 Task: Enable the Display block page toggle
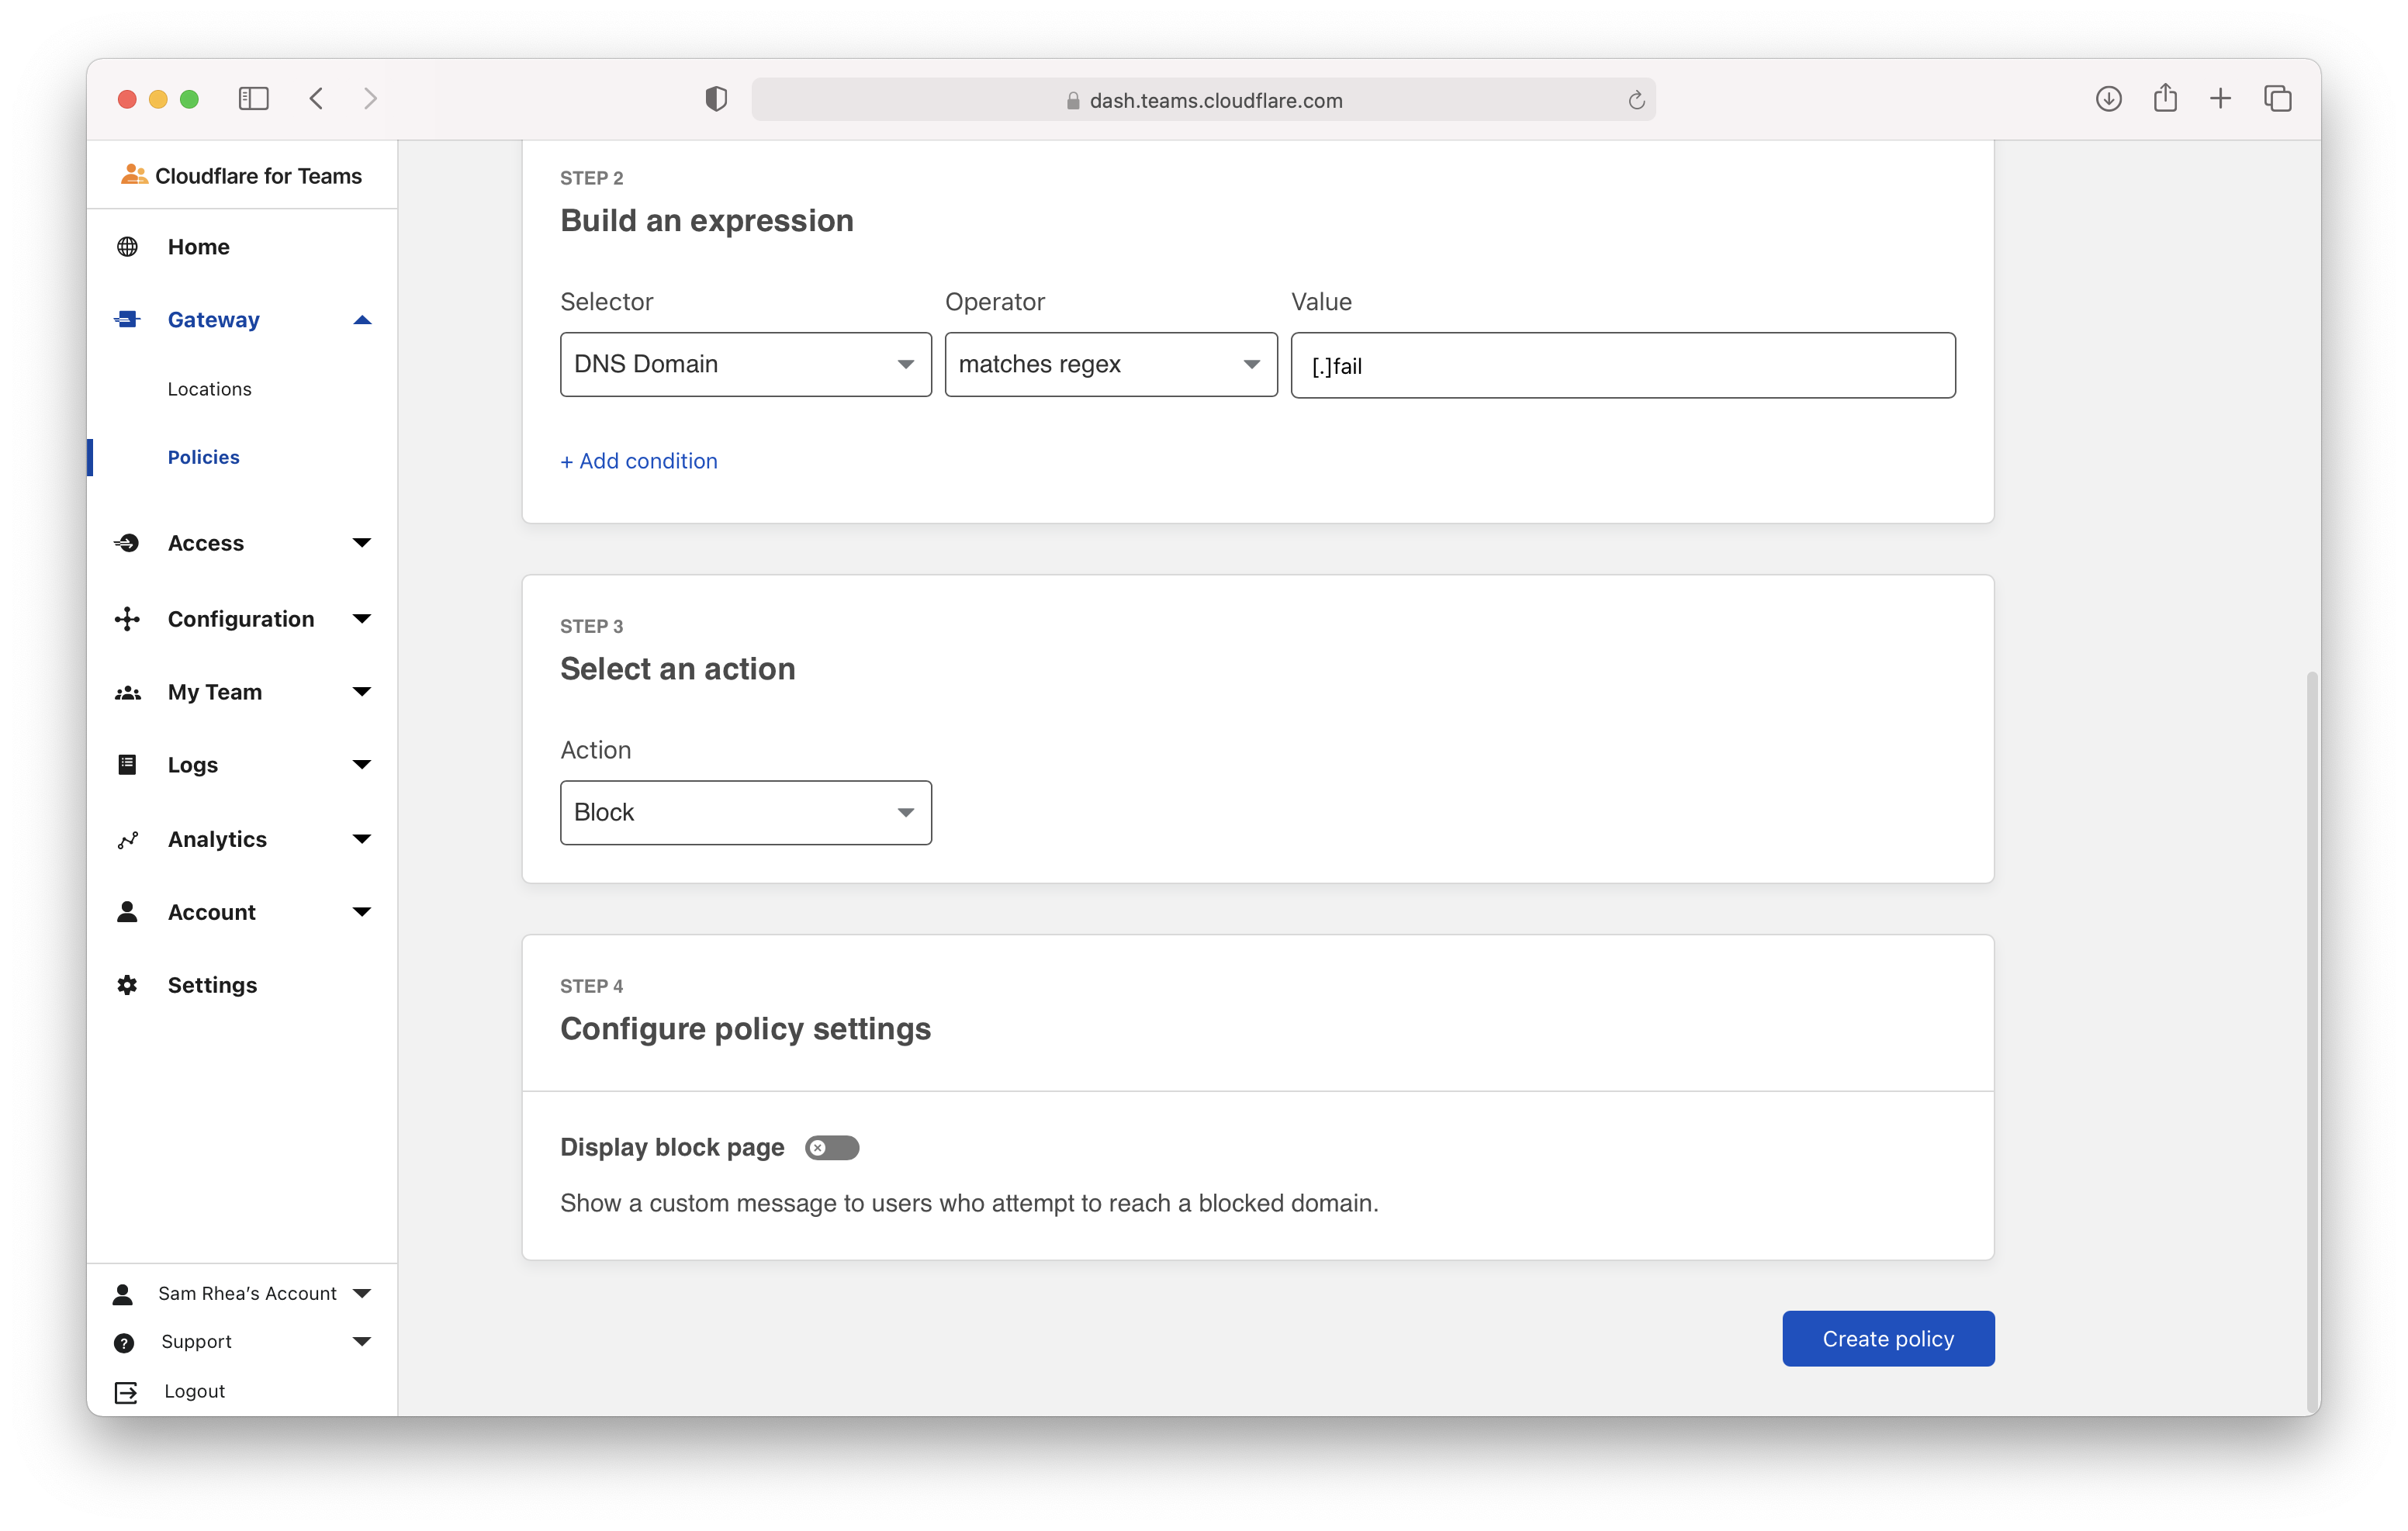[x=832, y=1148]
